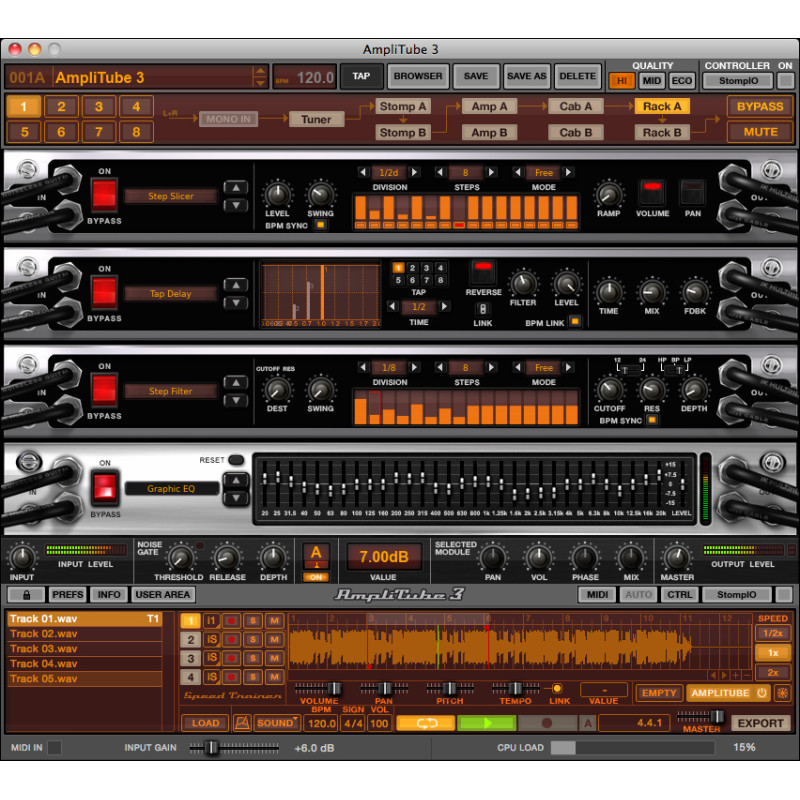Viewport: 800px width, 800px height.
Task: Click the PREFS button
Action: (67, 594)
